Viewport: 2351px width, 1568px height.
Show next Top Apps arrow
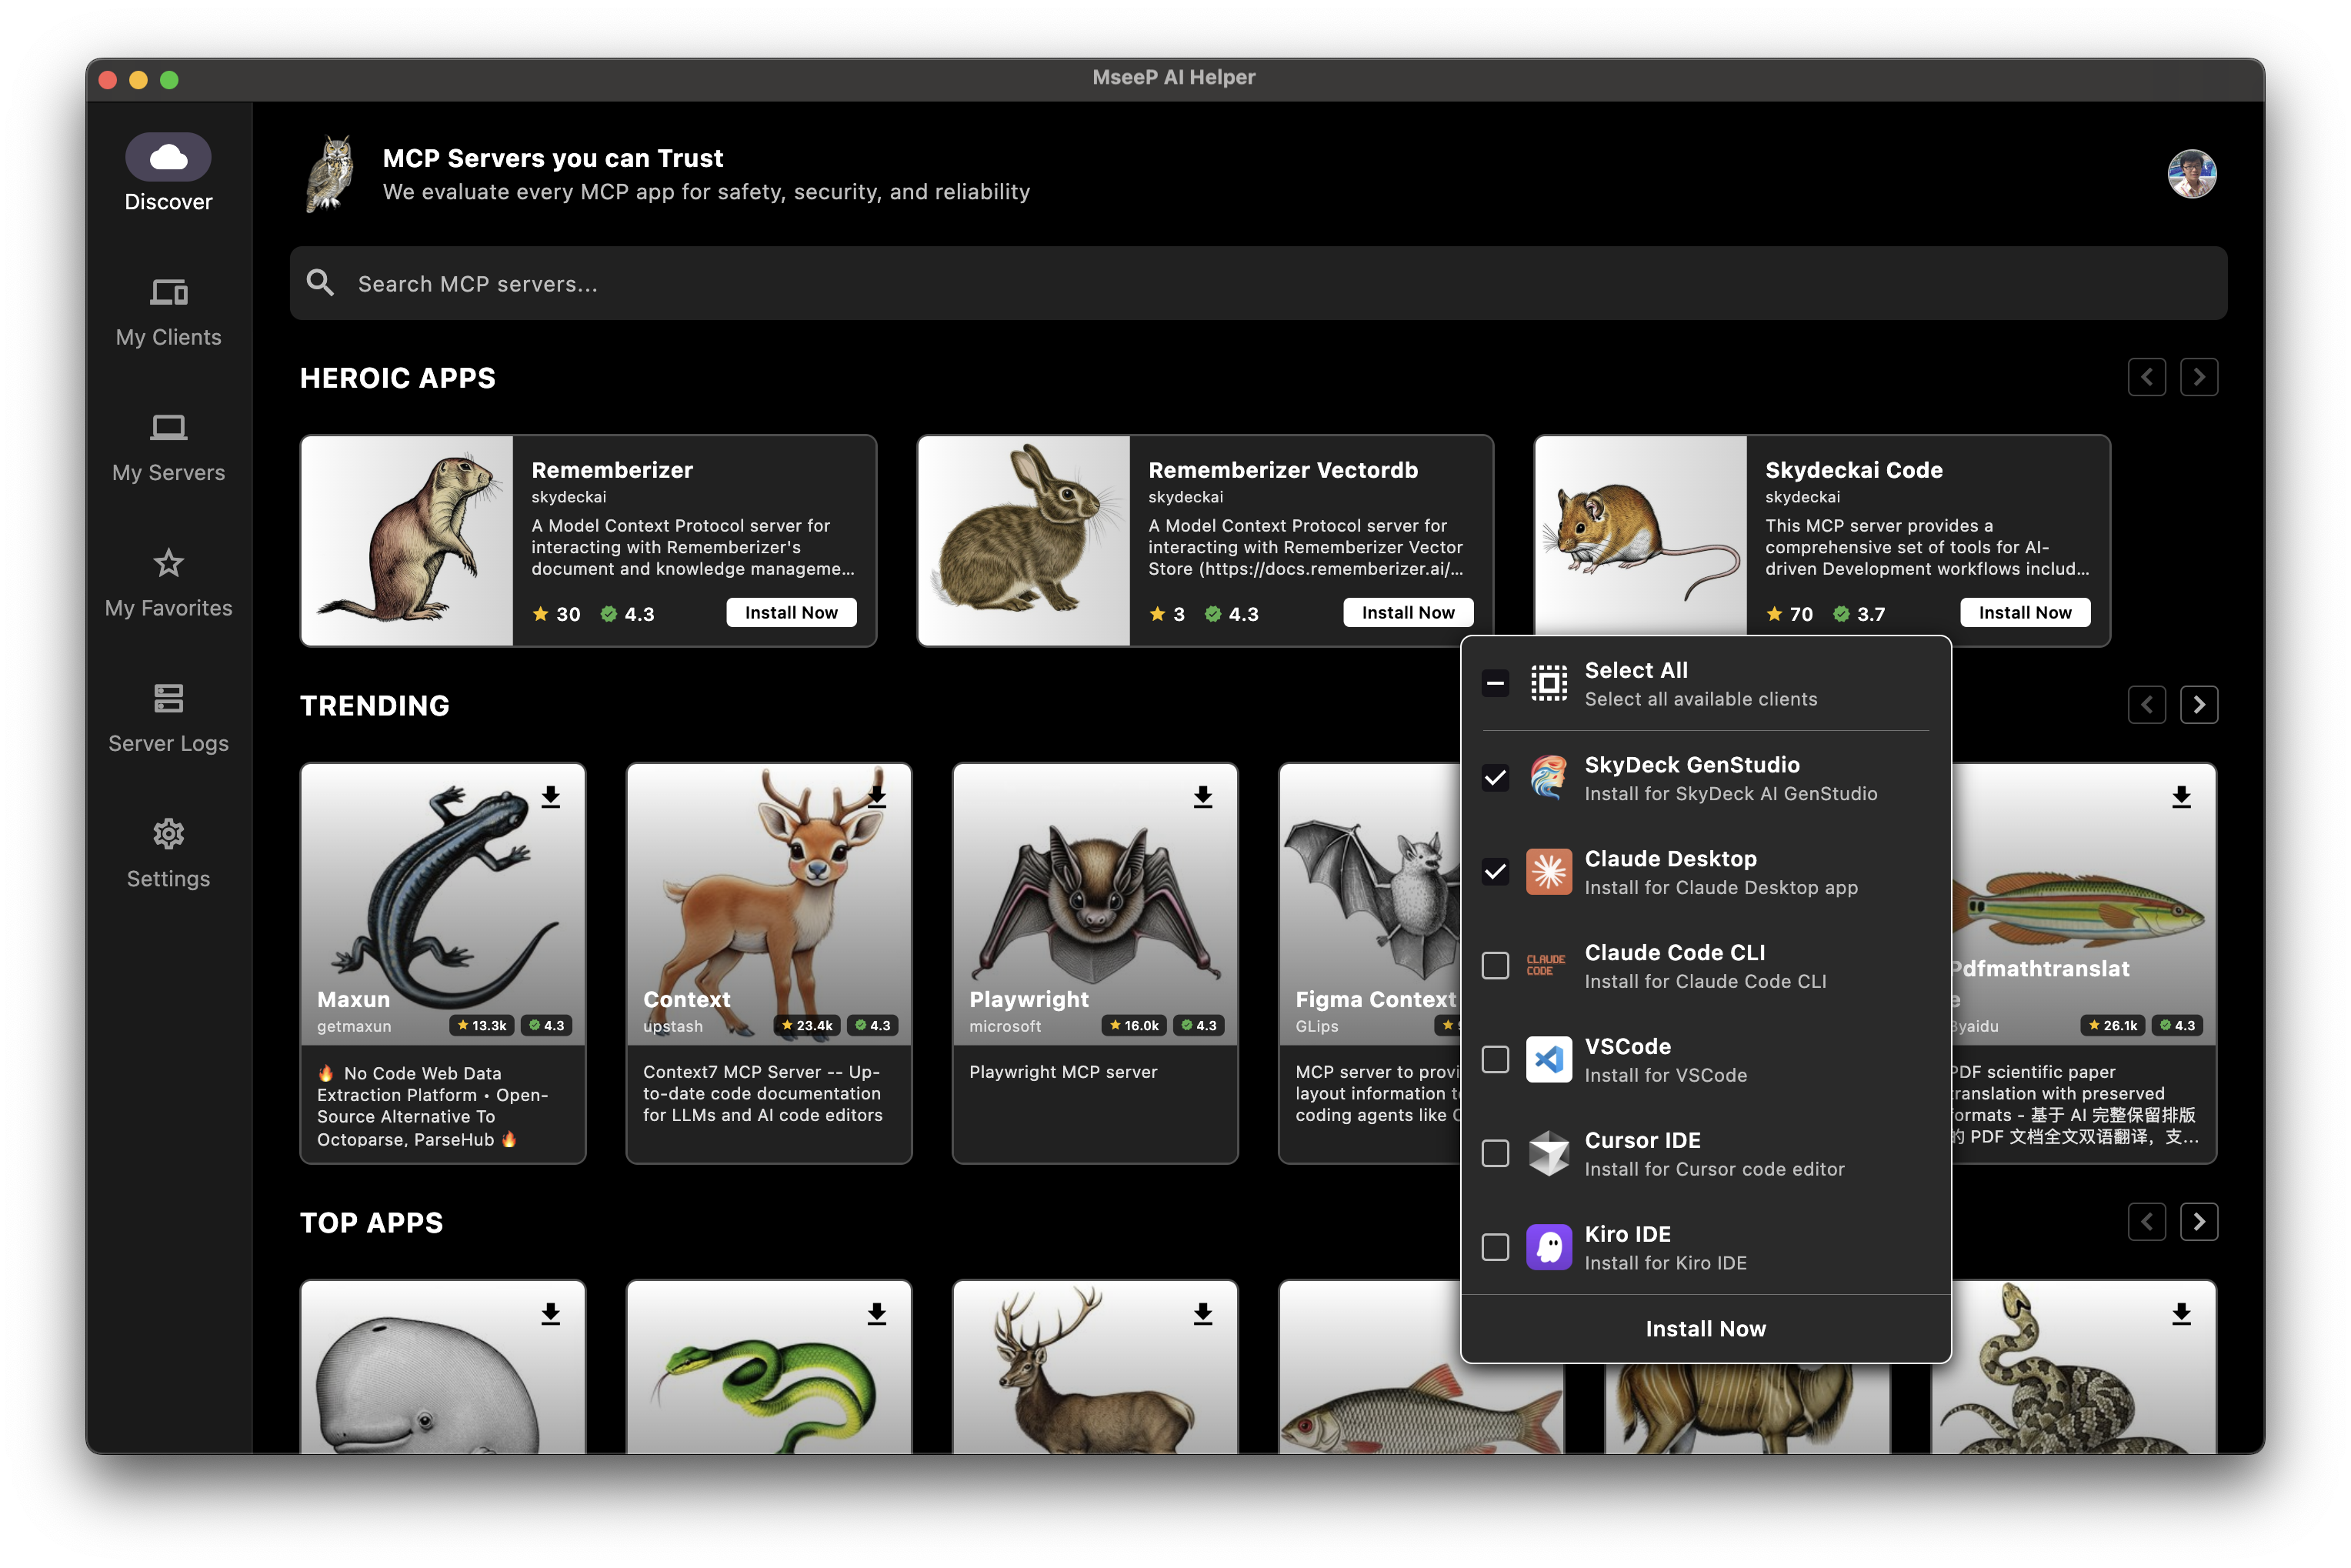[2198, 1222]
